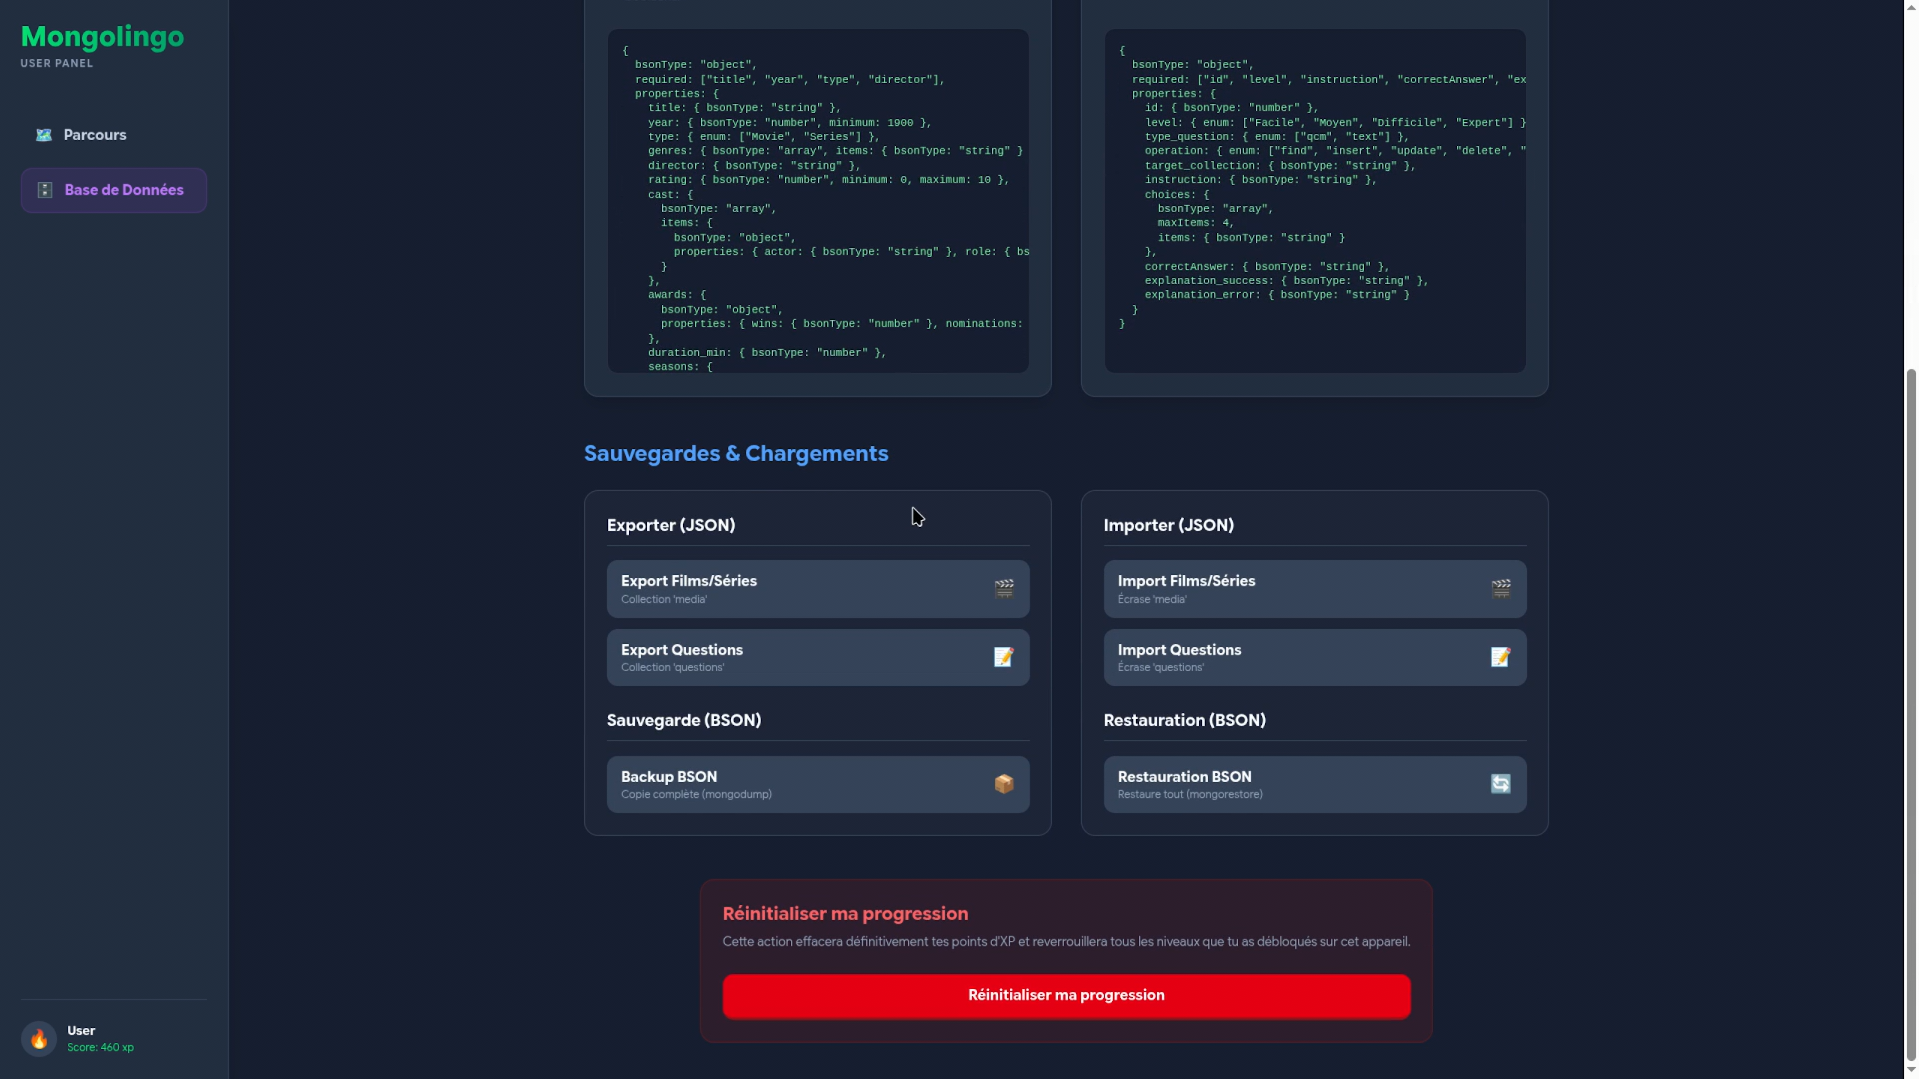The image size is (1919, 1079).
Task: Click the Exporter (JSON) heading
Action: [671, 525]
